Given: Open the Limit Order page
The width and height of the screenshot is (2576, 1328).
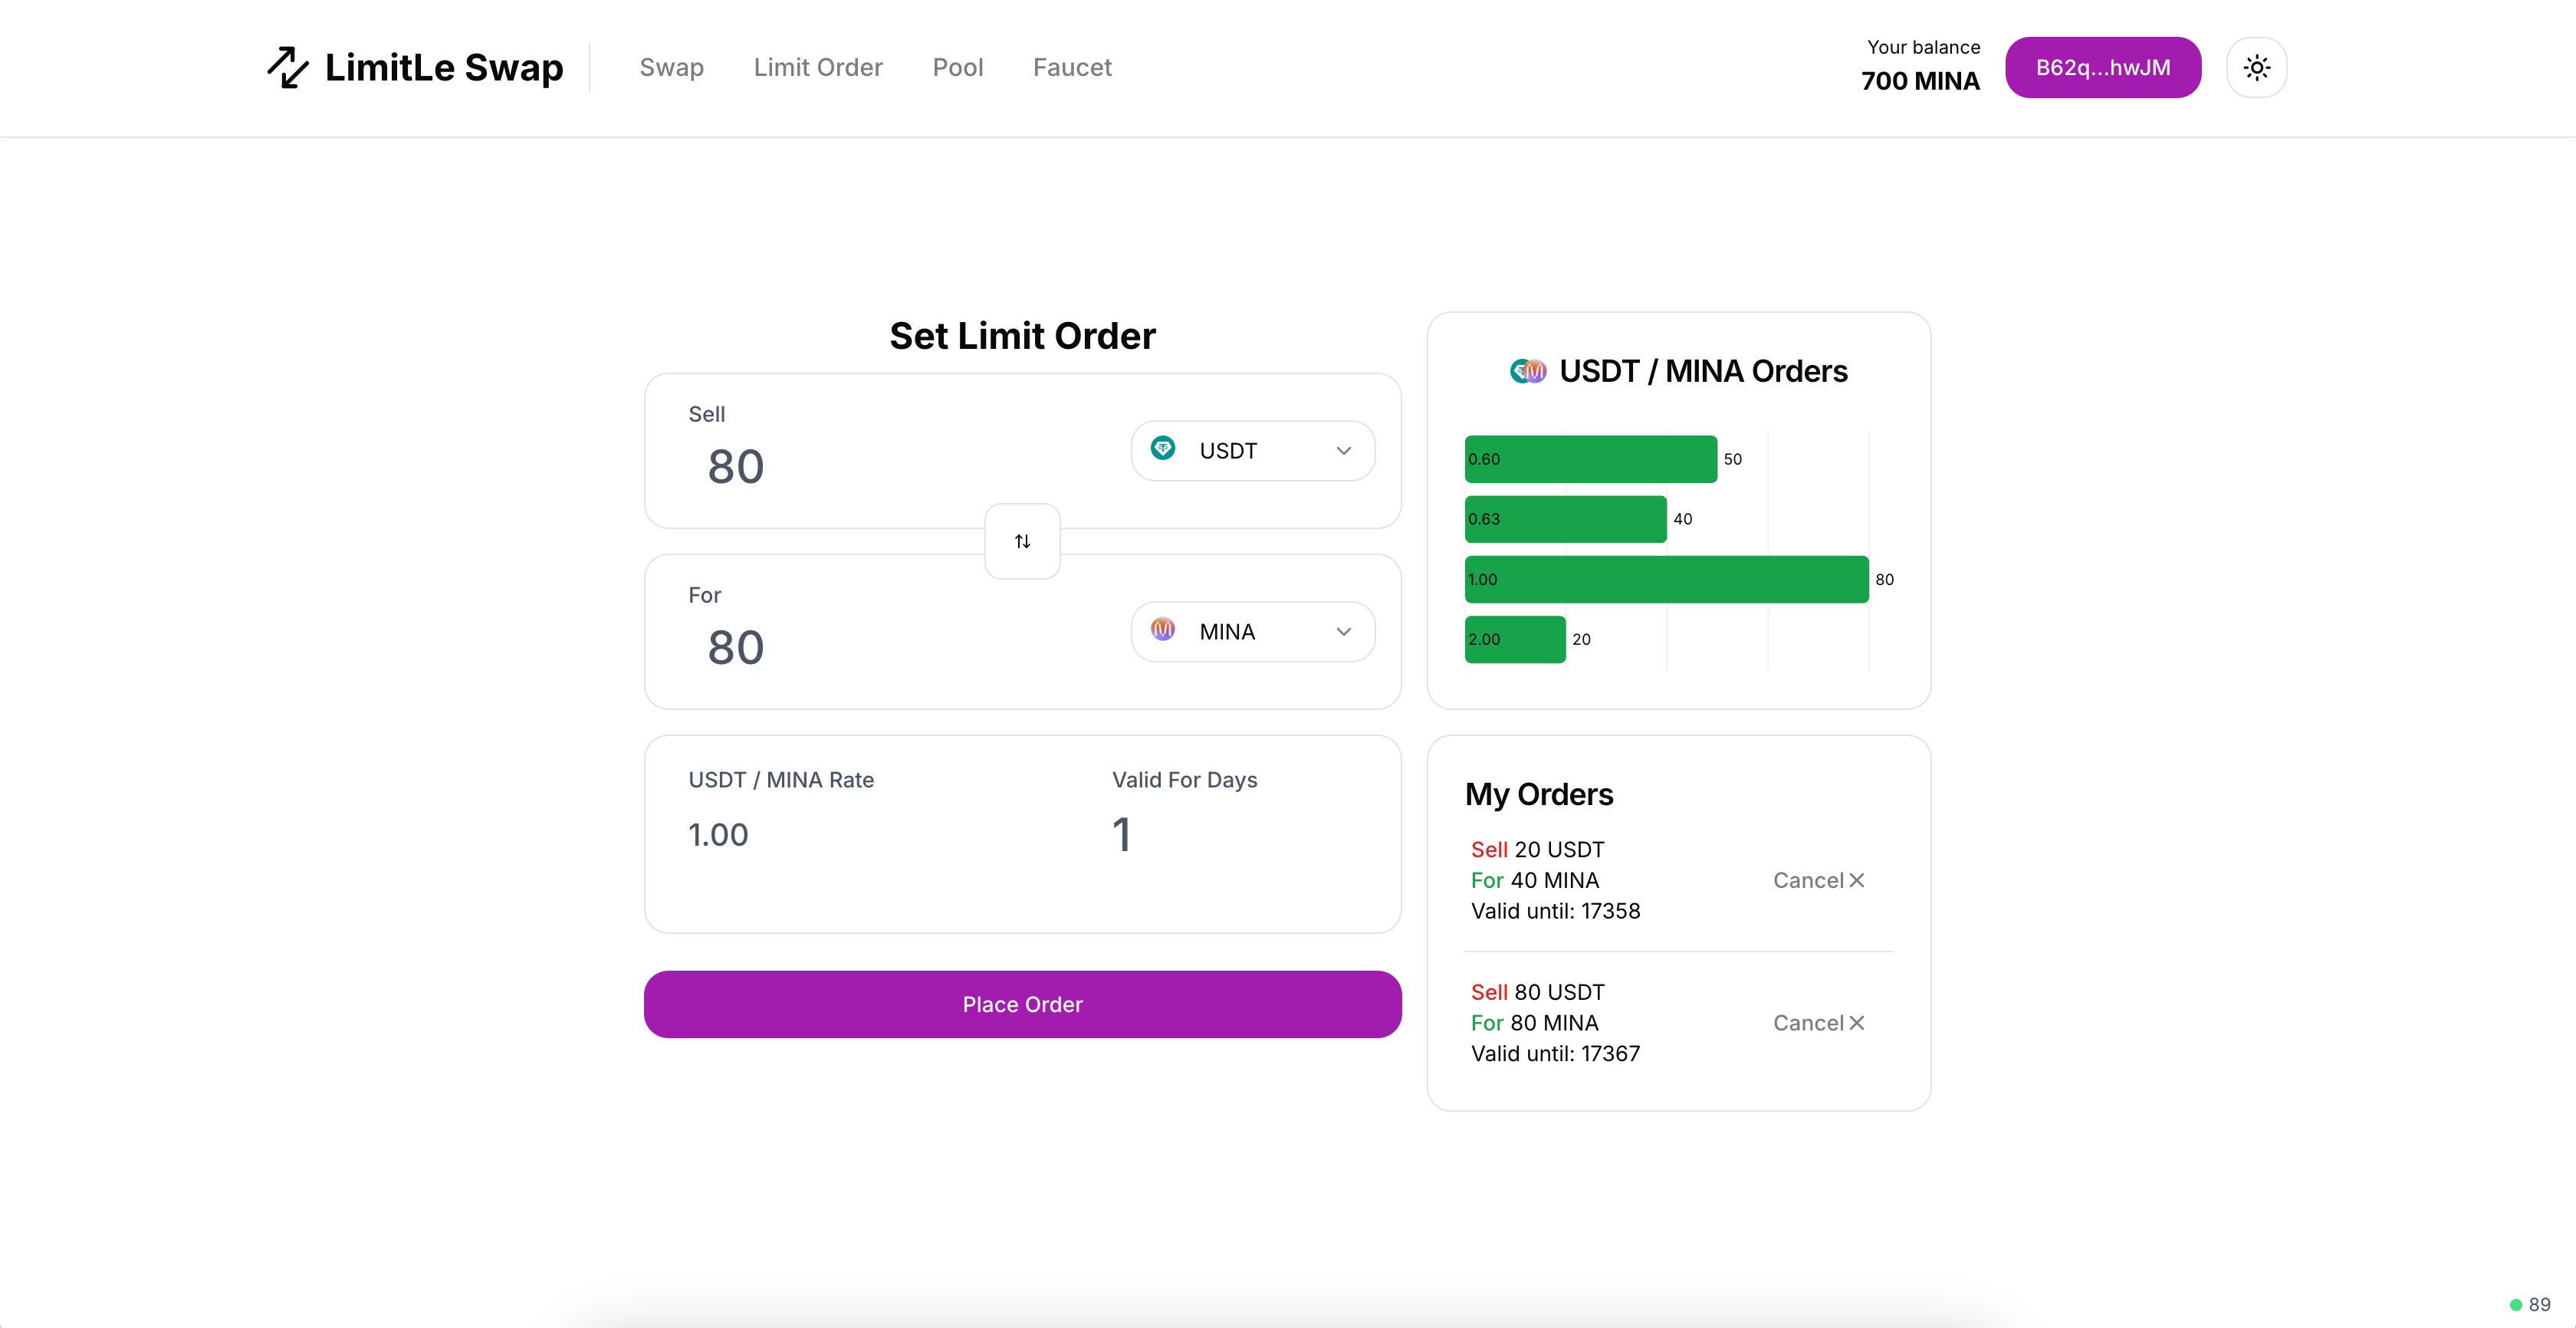Looking at the screenshot, I should (818, 67).
